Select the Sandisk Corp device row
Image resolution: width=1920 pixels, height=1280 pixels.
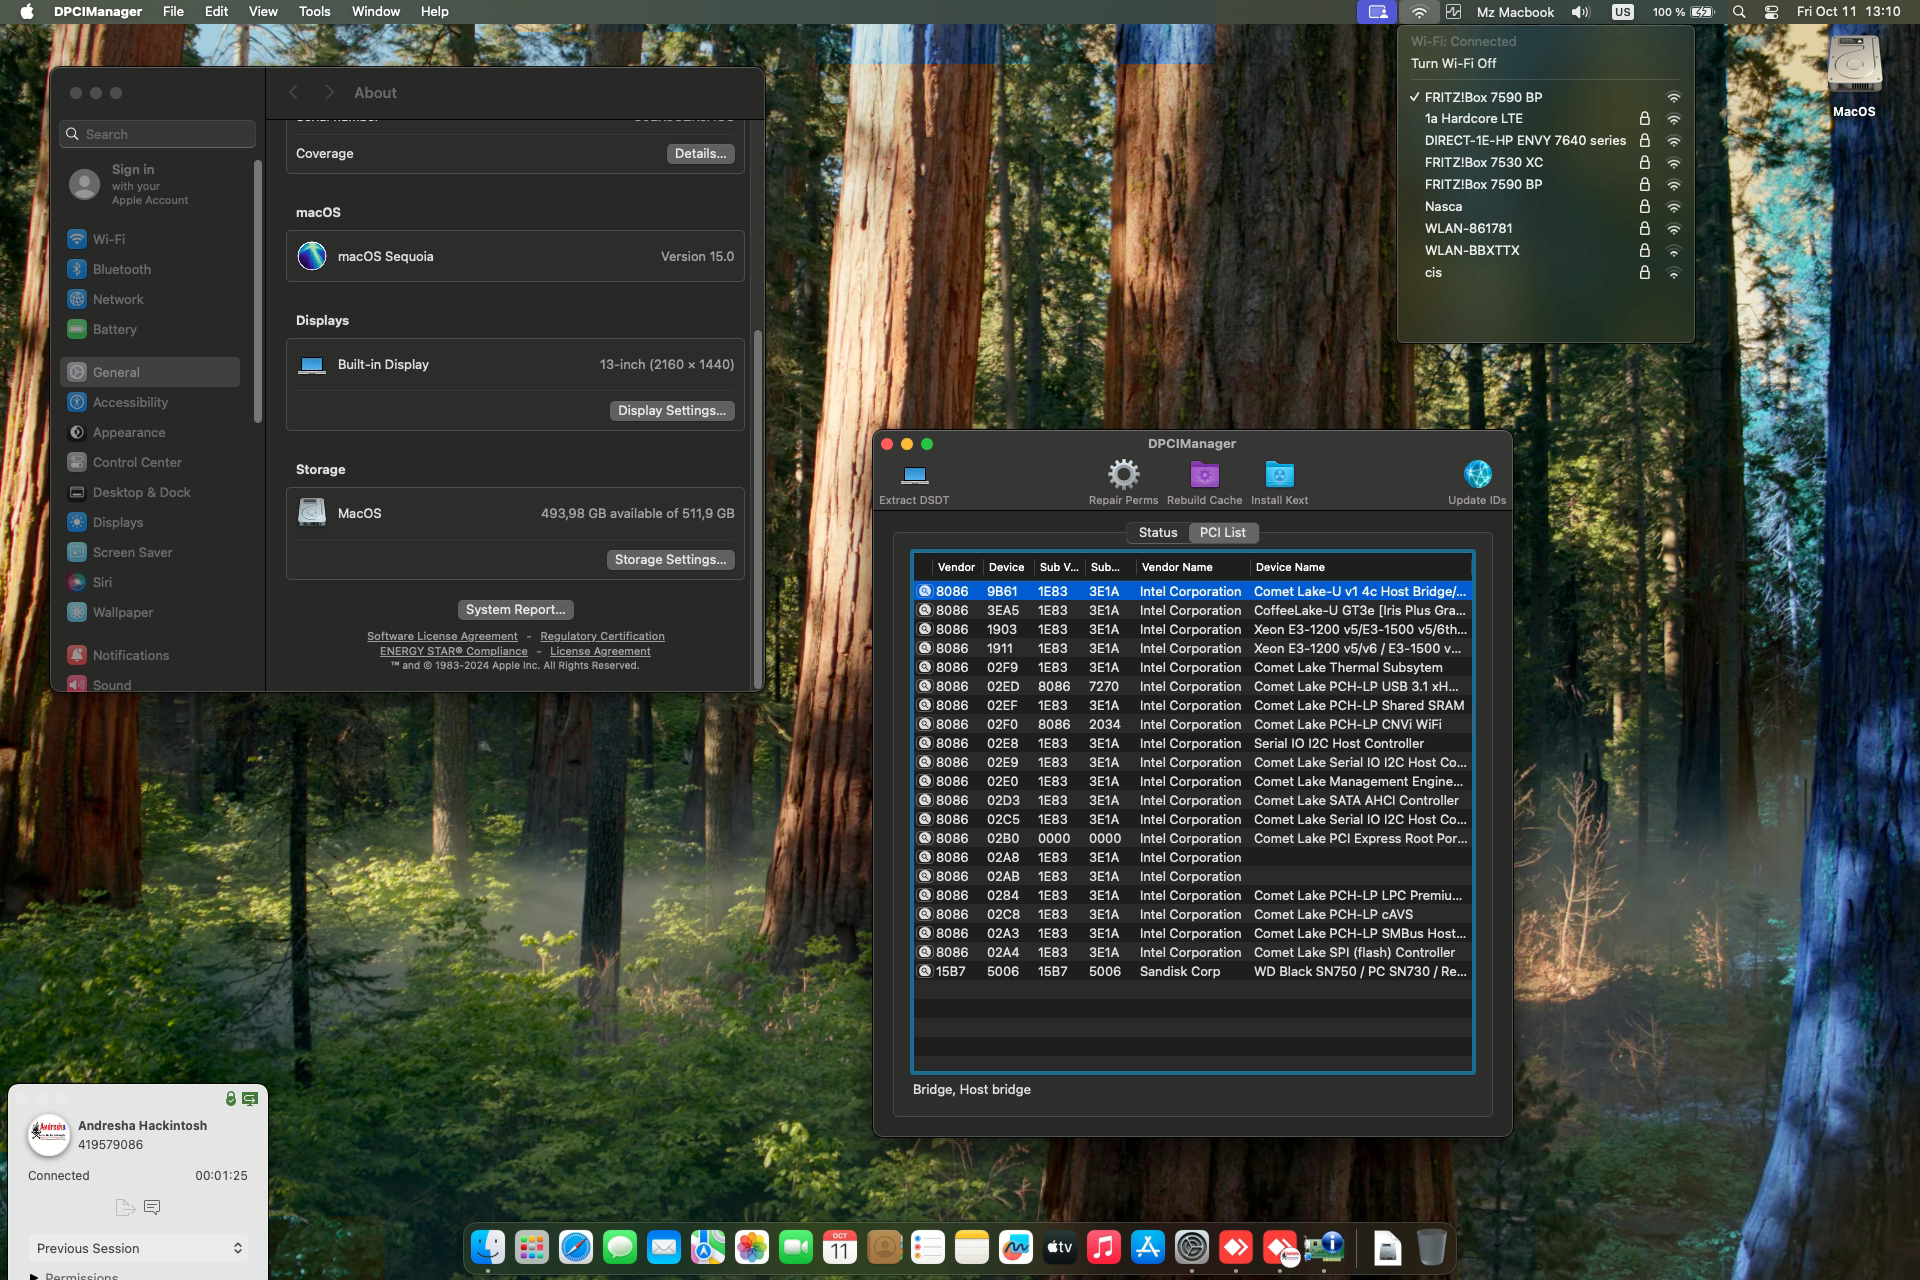point(1192,971)
